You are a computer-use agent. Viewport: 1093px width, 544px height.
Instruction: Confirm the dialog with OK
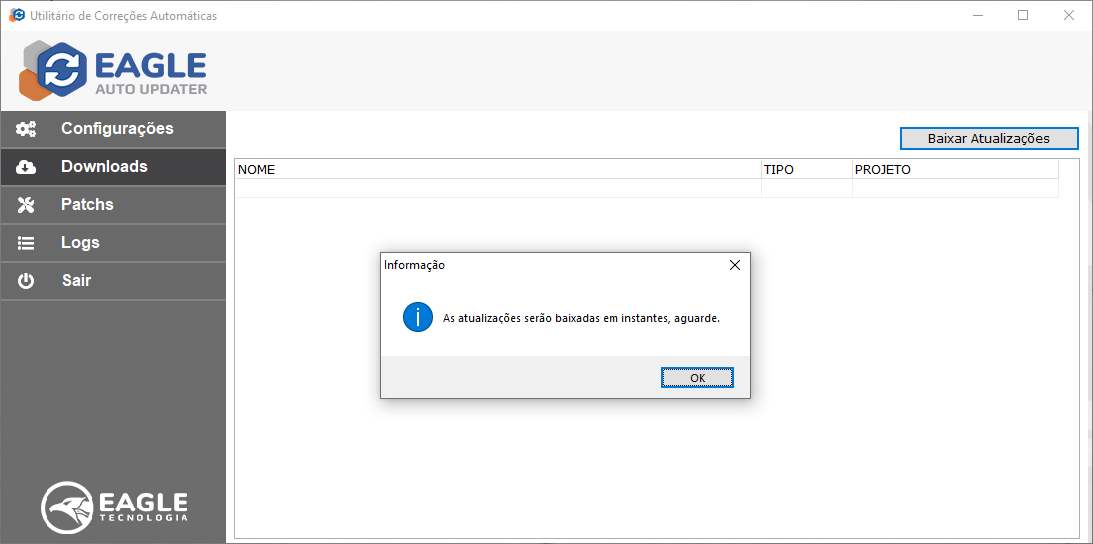[697, 377]
